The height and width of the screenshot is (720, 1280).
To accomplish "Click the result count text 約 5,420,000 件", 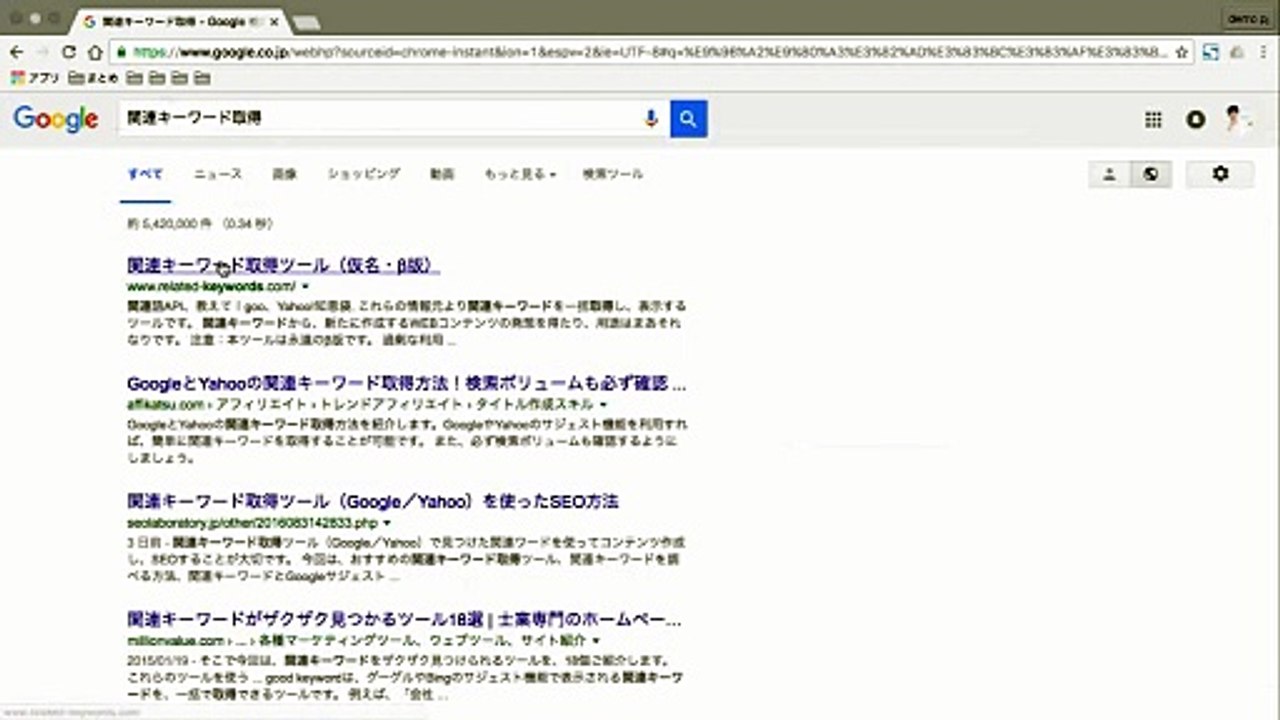I will pyautogui.click(x=200, y=223).
